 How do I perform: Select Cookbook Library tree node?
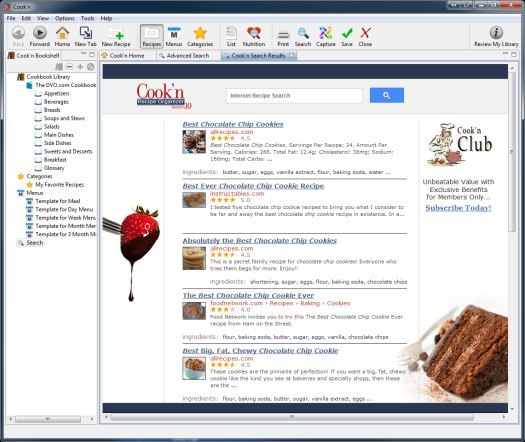[48, 77]
